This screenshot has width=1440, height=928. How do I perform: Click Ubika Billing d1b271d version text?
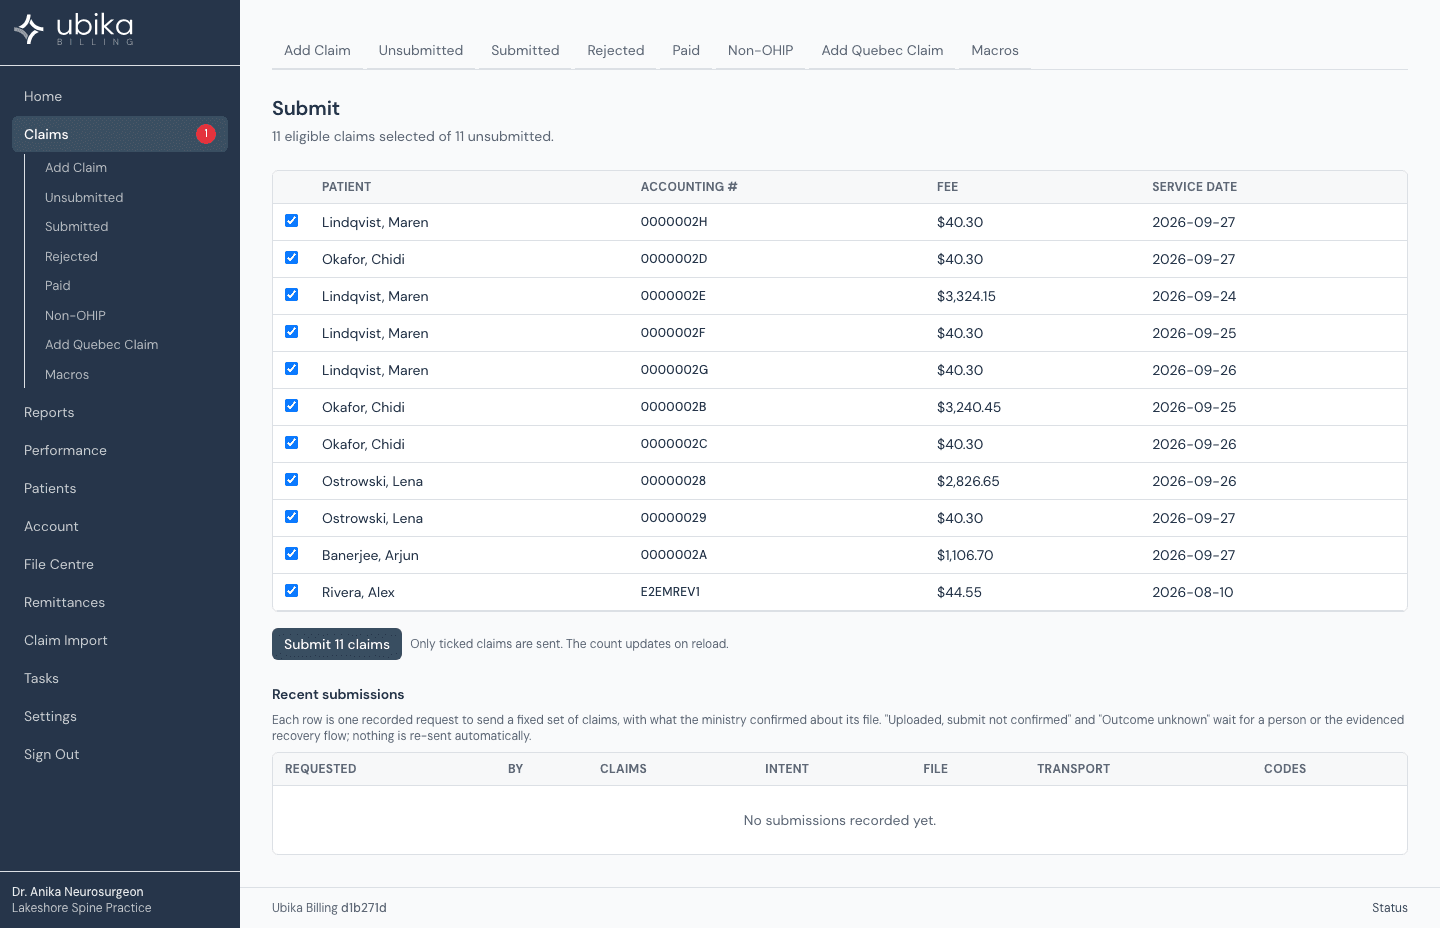(329, 908)
